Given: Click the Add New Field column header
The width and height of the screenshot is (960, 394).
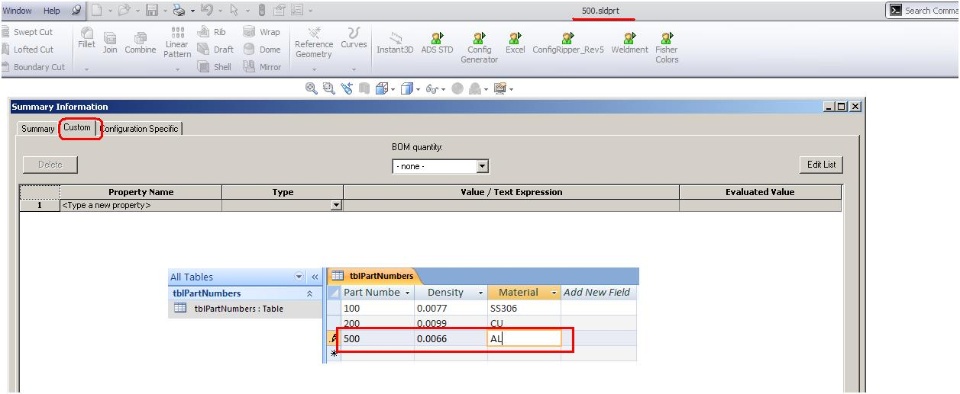Looking at the screenshot, I should tap(597, 292).
